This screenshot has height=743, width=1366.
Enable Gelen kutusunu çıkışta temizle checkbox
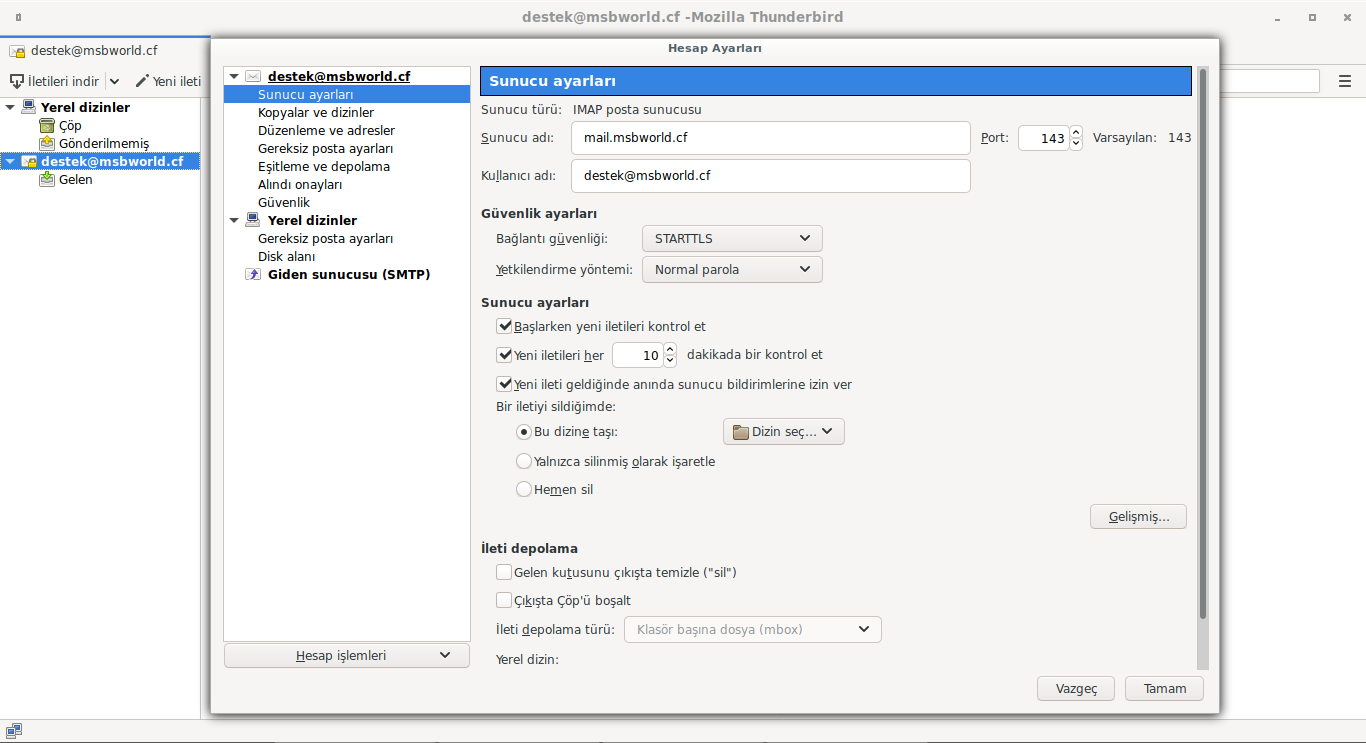coord(504,572)
